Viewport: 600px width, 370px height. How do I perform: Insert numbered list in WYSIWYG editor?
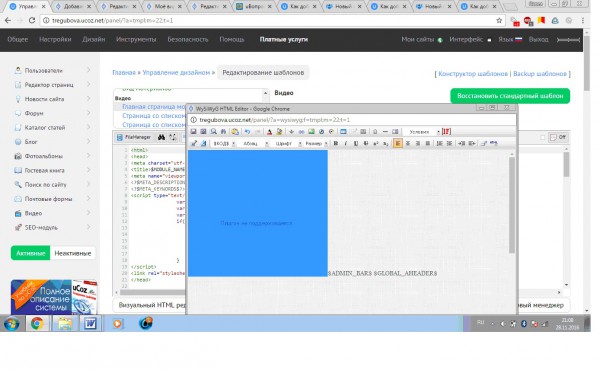(440, 143)
